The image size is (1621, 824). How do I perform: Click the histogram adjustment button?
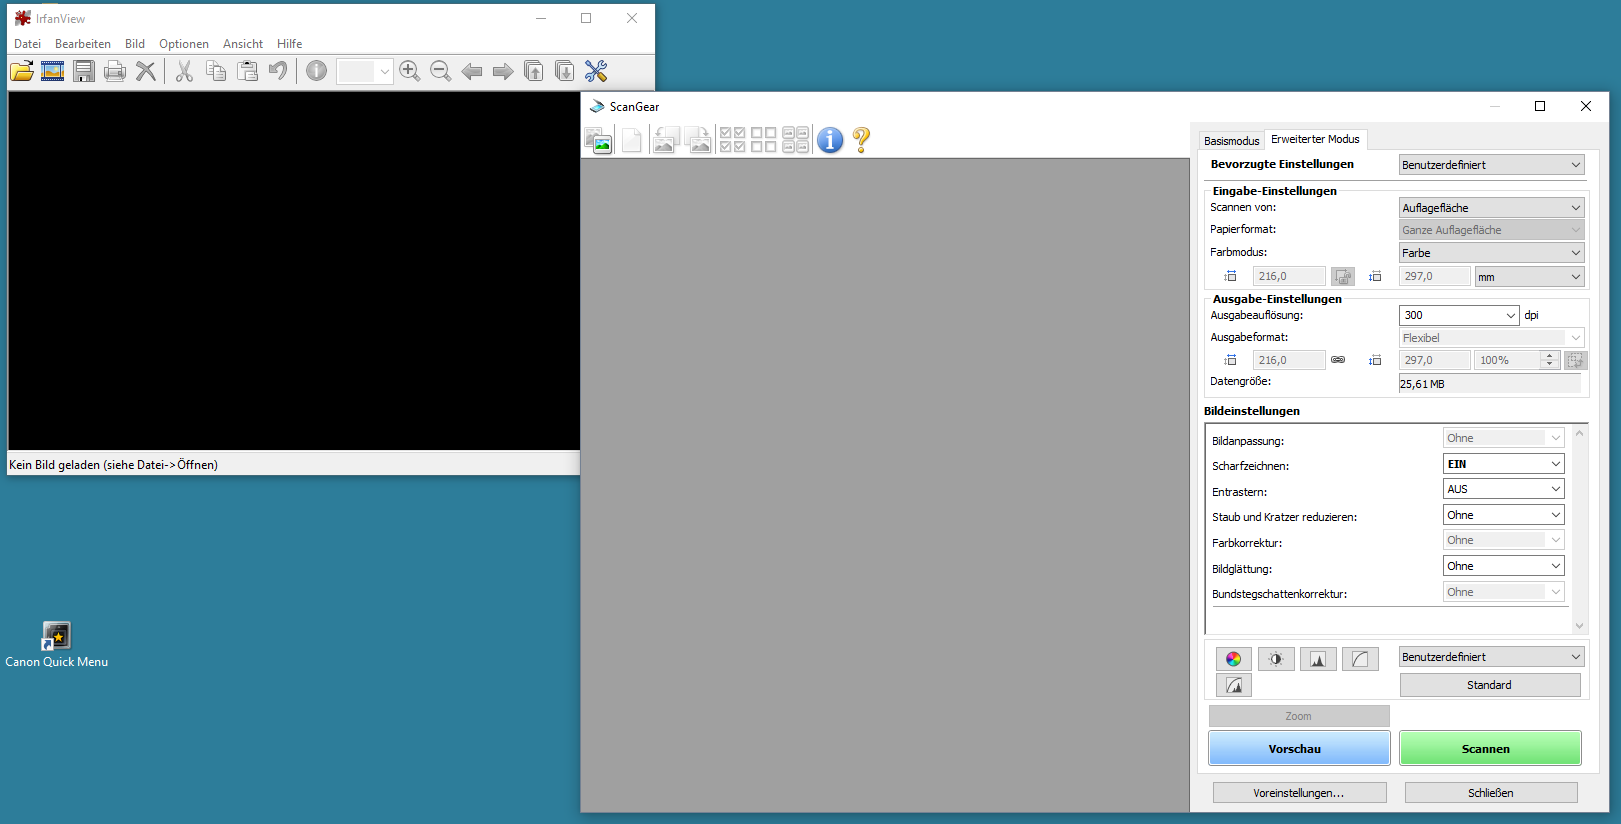coord(1318,659)
